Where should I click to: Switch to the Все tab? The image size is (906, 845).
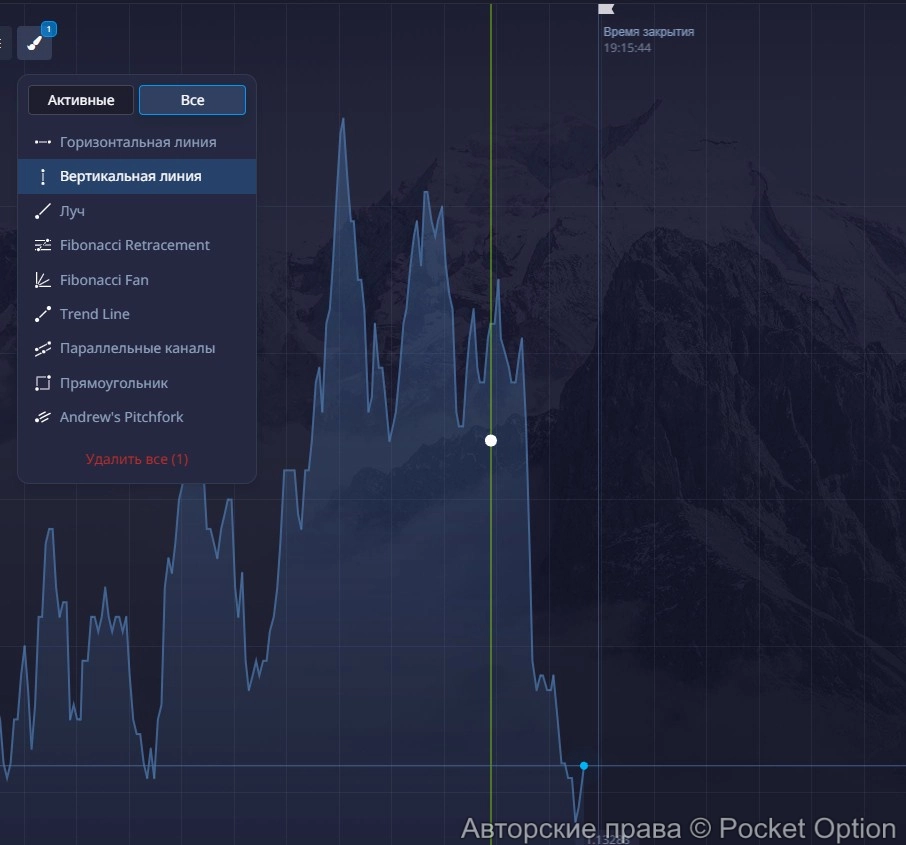tap(192, 100)
